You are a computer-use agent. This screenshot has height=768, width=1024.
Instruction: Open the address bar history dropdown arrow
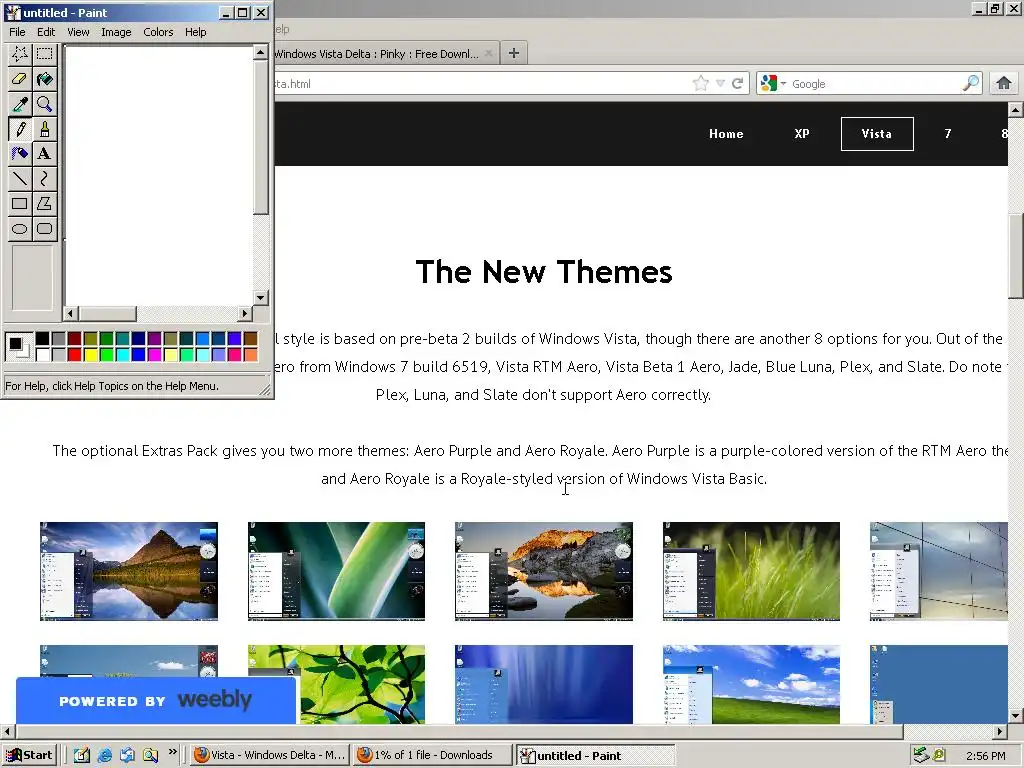pos(720,83)
